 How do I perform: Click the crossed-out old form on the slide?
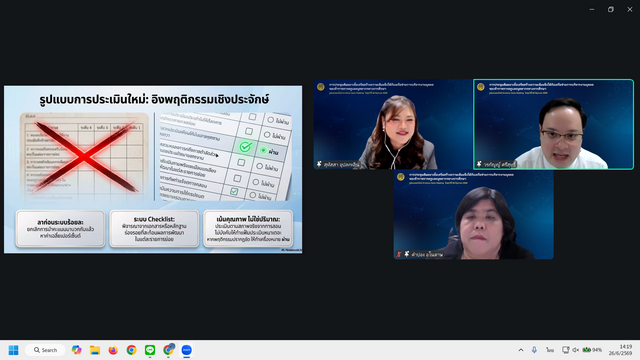coord(84,157)
